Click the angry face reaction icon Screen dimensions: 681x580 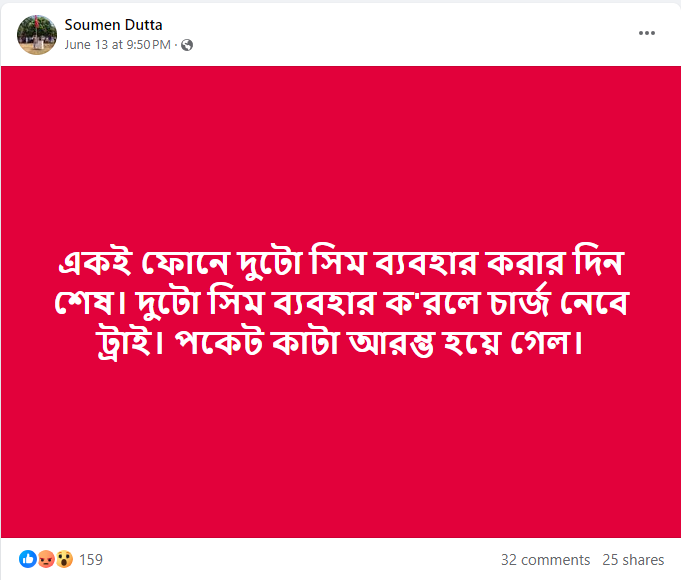(x=45, y=559)
